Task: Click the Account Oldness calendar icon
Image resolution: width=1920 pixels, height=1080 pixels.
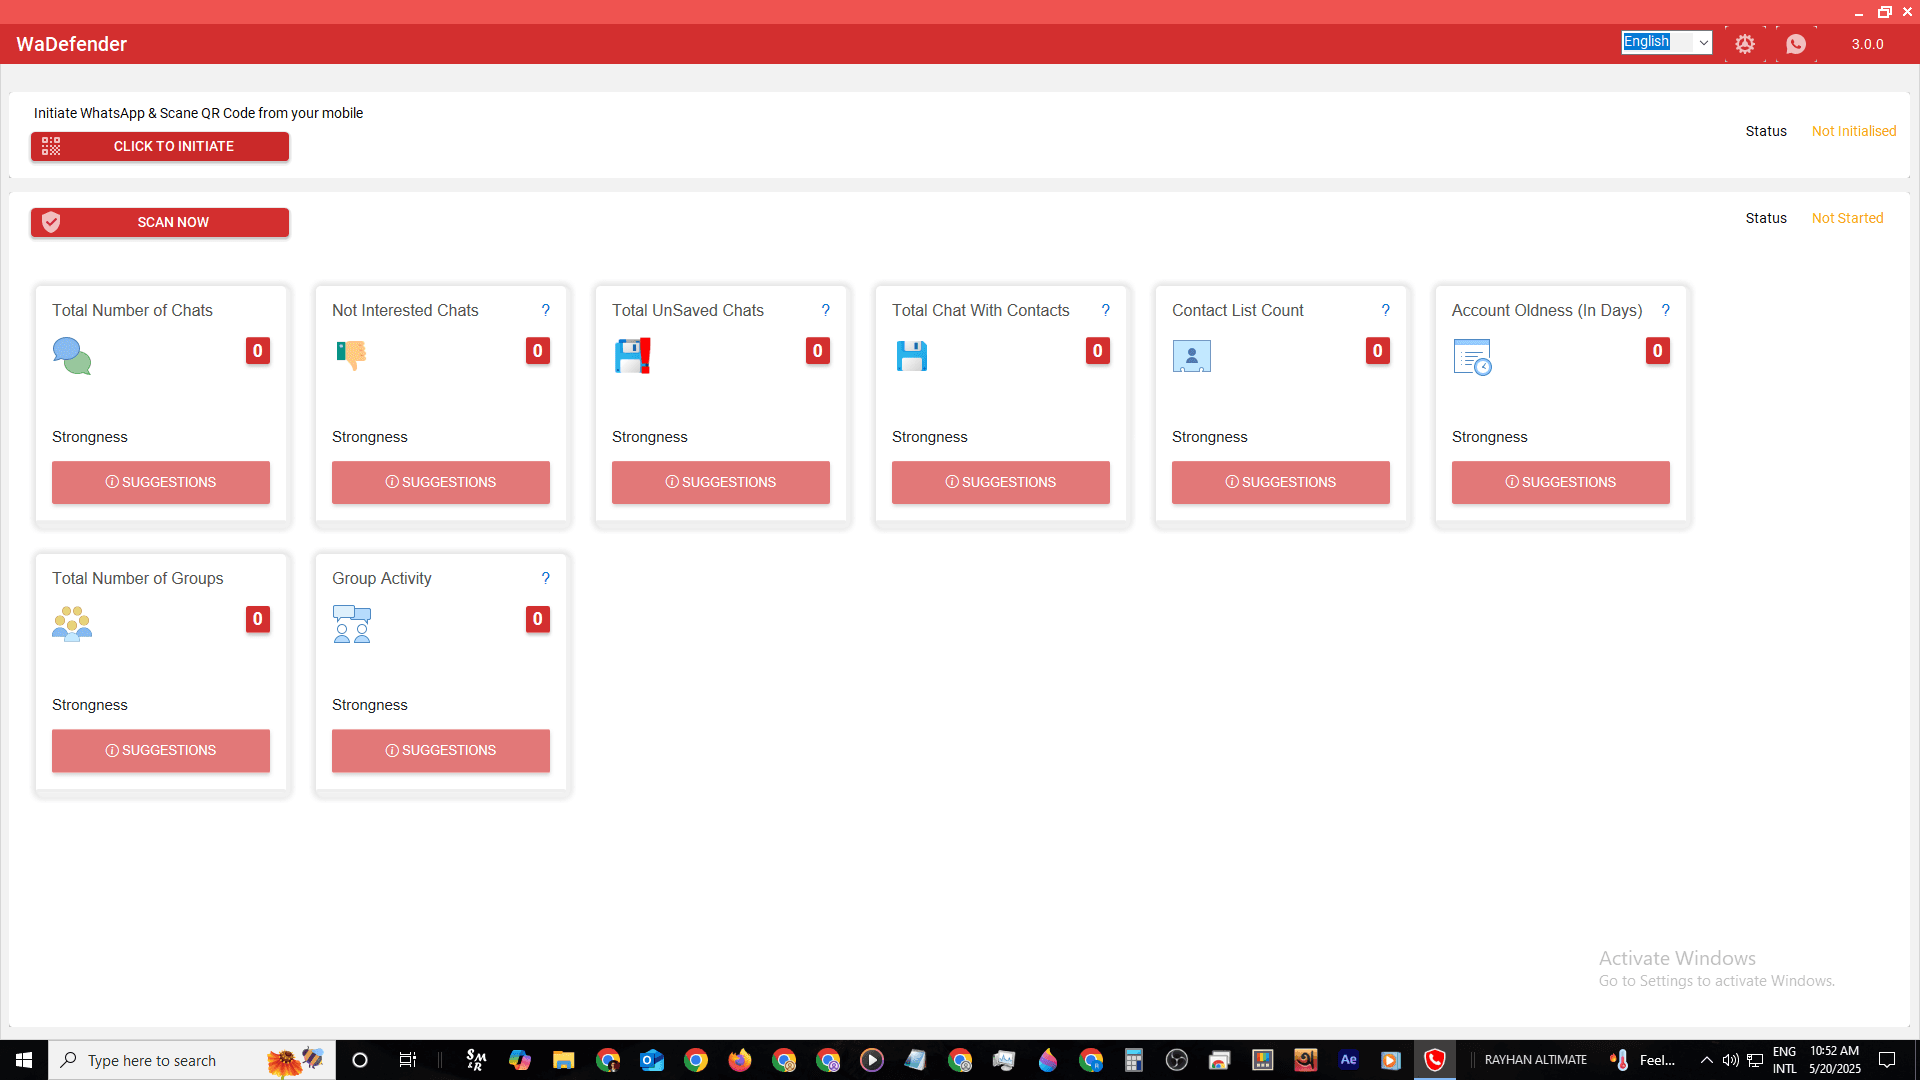Action: click(1472, 357)
